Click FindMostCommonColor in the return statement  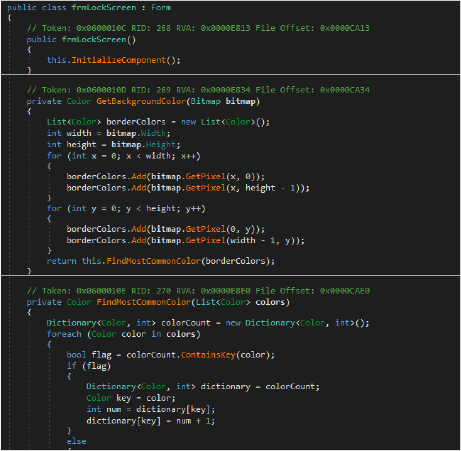pos(154,261)
